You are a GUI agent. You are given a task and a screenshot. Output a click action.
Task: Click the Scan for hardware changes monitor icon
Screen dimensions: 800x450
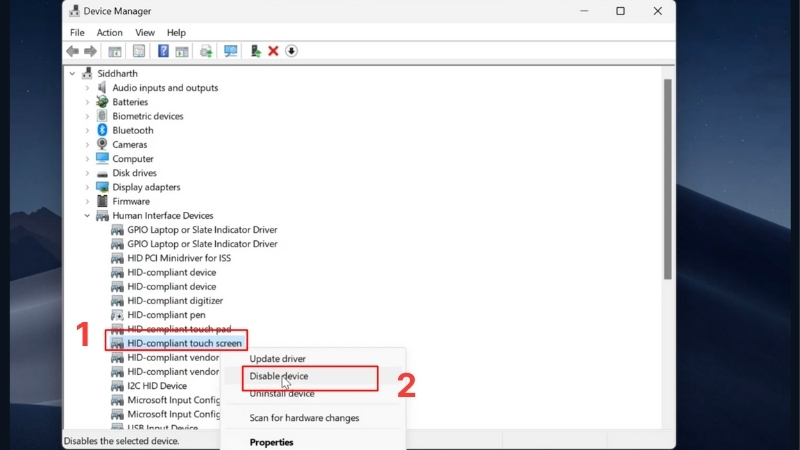(x=231, y=51)
